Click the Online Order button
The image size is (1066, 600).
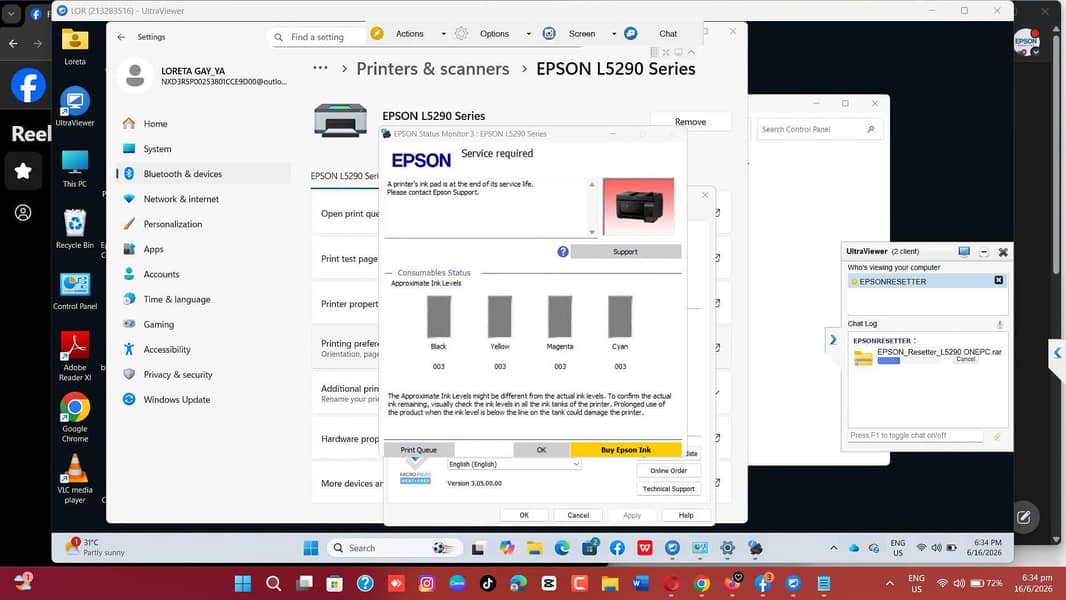click(x=668, y=470)
